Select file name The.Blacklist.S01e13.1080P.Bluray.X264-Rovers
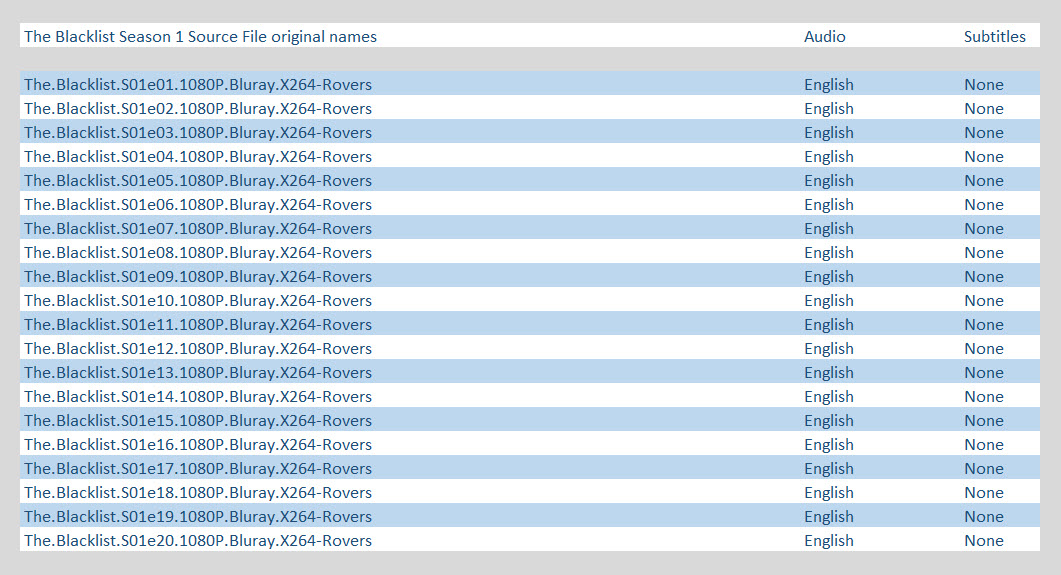Image resolution: width=1061 pixels, height=575 pixels. pos(198,373)
